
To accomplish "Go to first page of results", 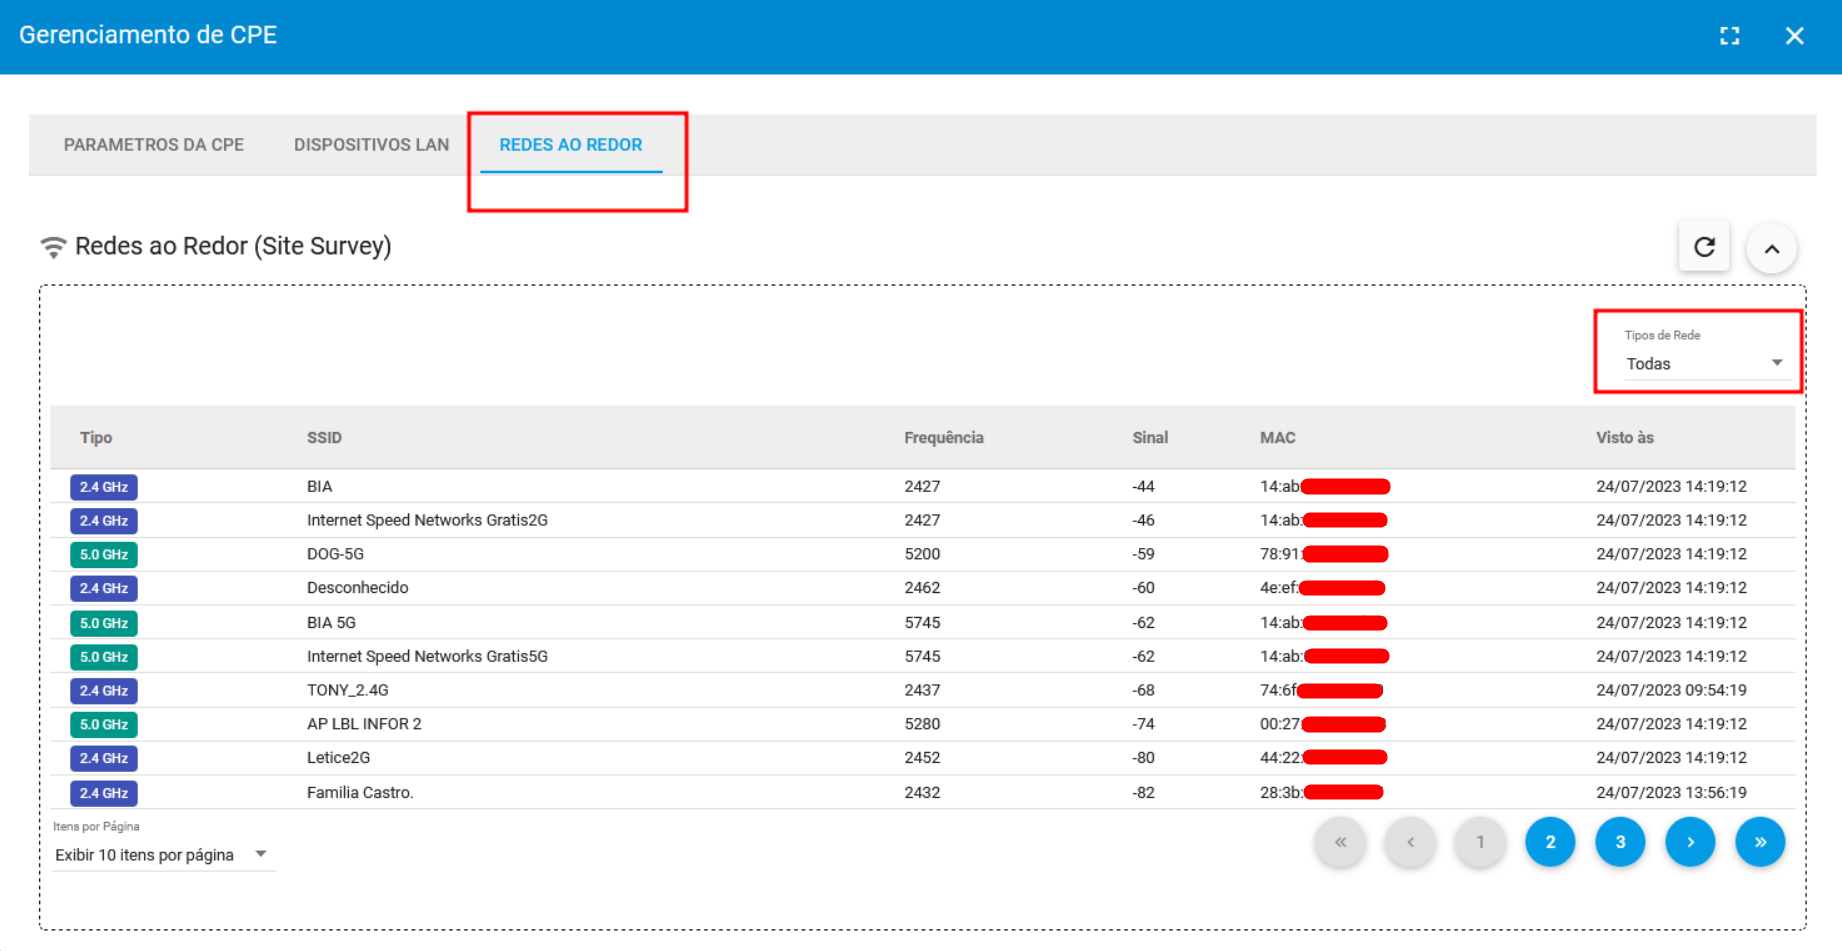I will click(x=1340, y=842).
